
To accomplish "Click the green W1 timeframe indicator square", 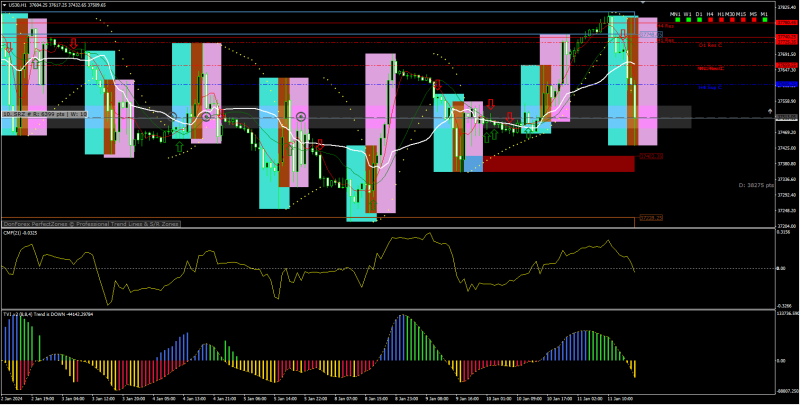I will [x=688, y=21].
